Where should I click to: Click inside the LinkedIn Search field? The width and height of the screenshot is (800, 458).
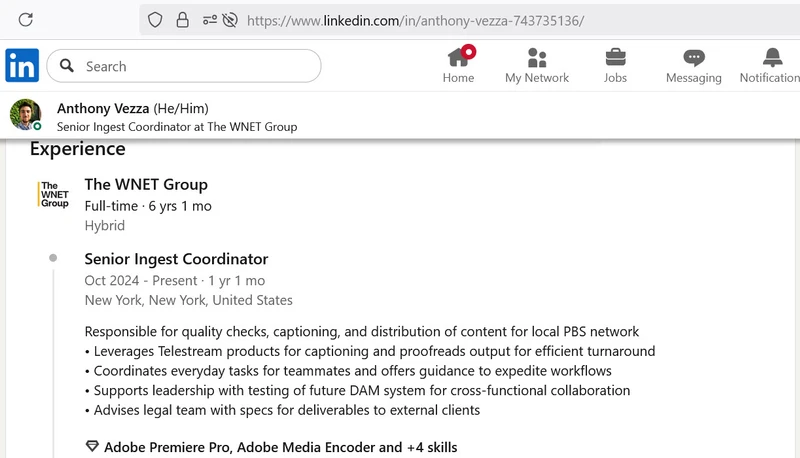tap(190, 66)
